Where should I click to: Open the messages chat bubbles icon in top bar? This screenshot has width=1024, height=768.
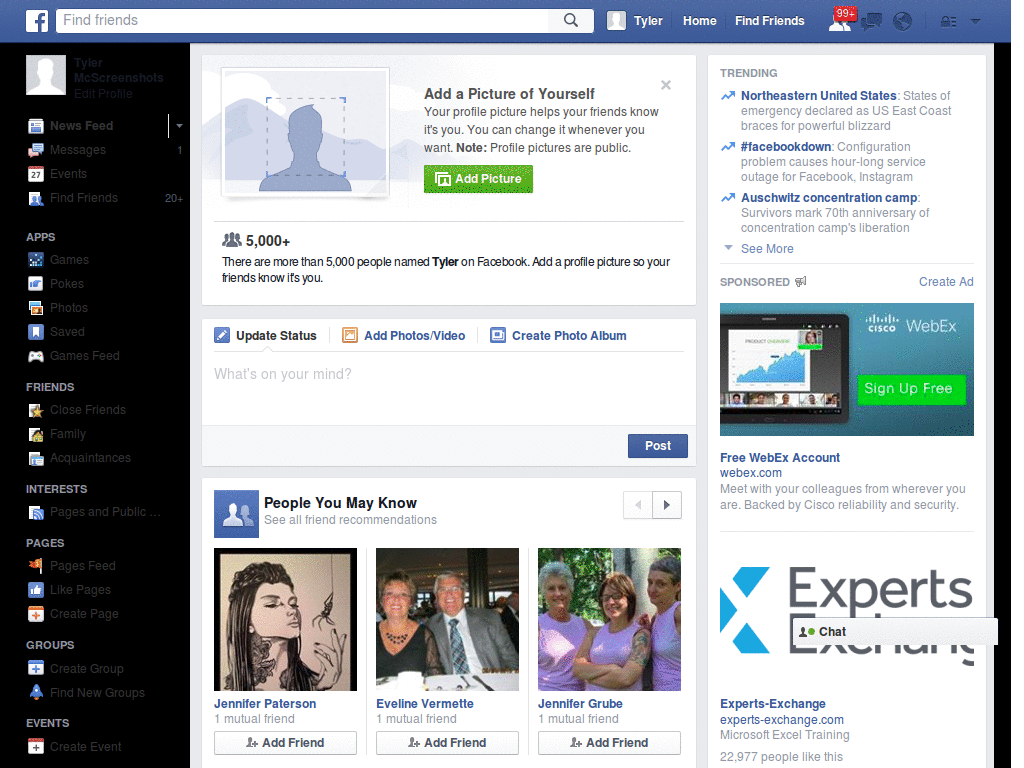(871, 22)
